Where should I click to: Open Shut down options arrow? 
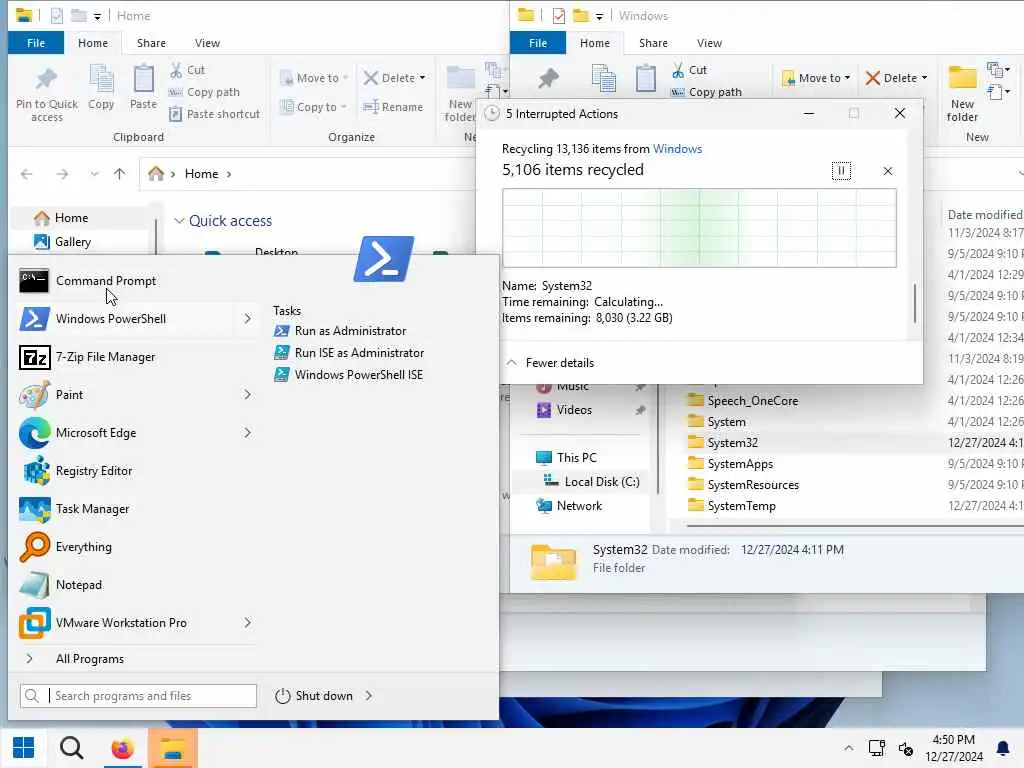point(369,696)
